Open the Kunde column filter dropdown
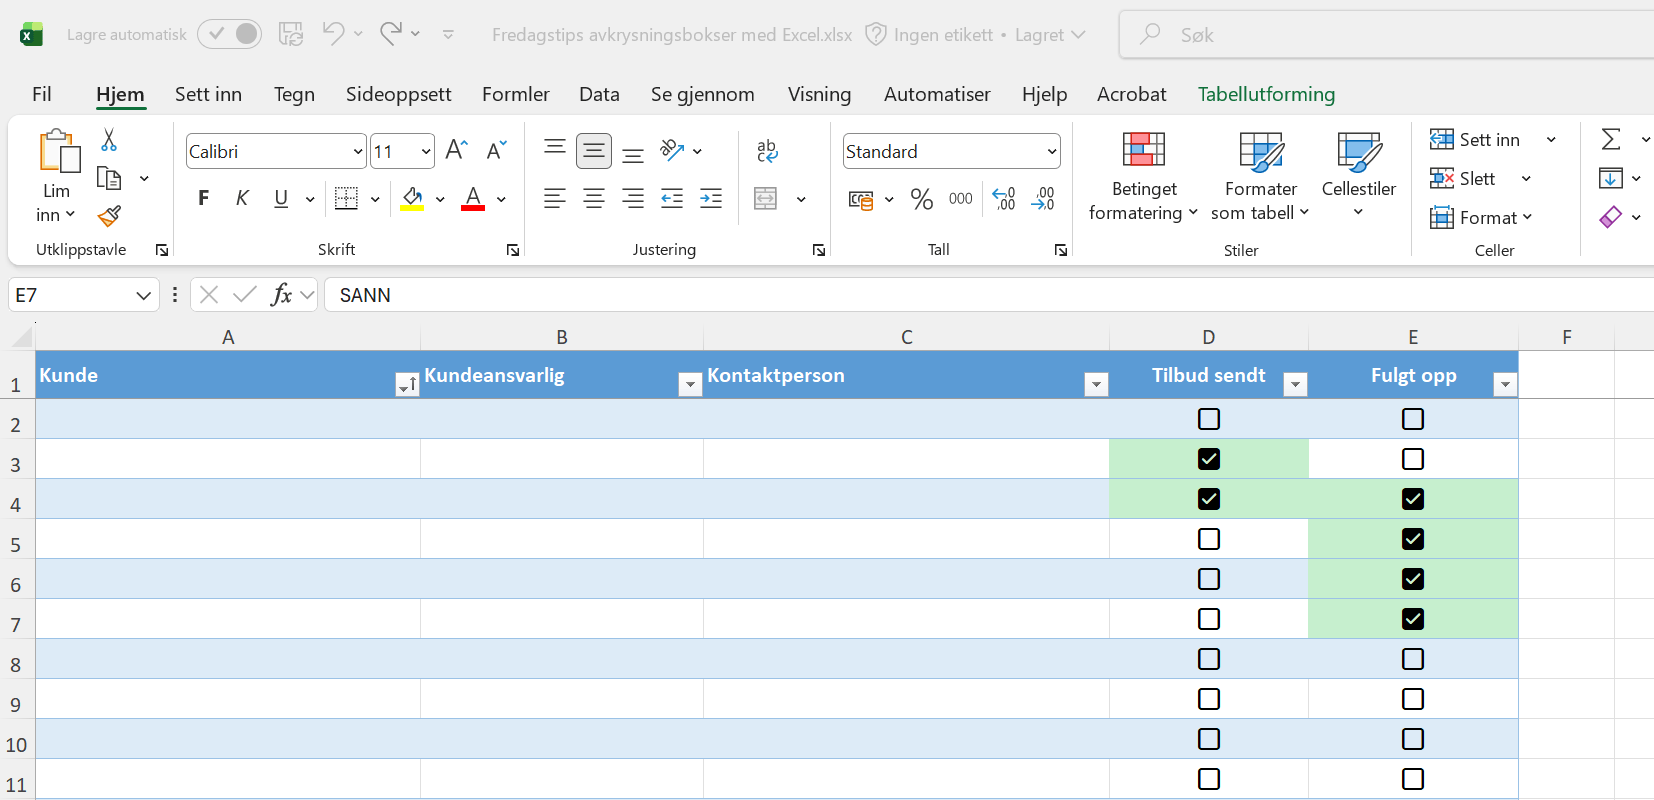 tap(407, 384)
